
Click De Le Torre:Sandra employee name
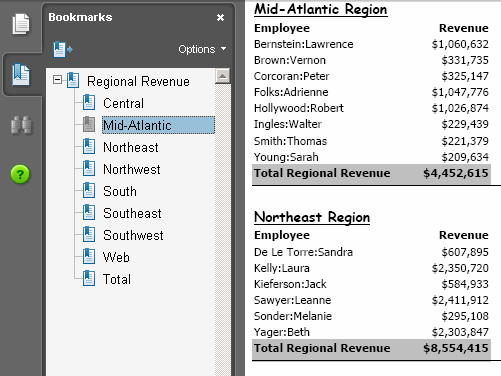[x=303, y=252]
